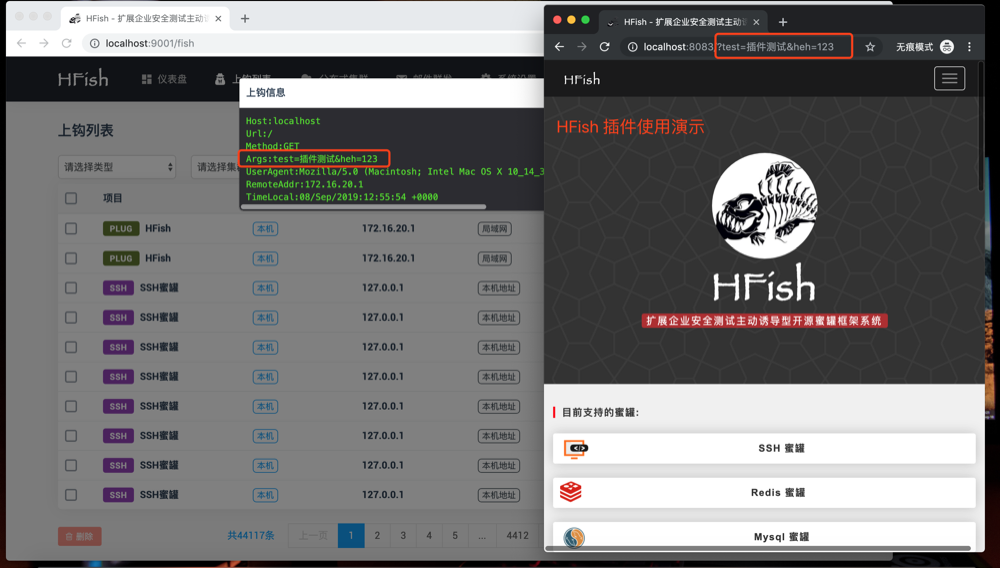Open the 请选择类型 type dropdown
This screenshot has width=1000, height=568.
[117, 167]
